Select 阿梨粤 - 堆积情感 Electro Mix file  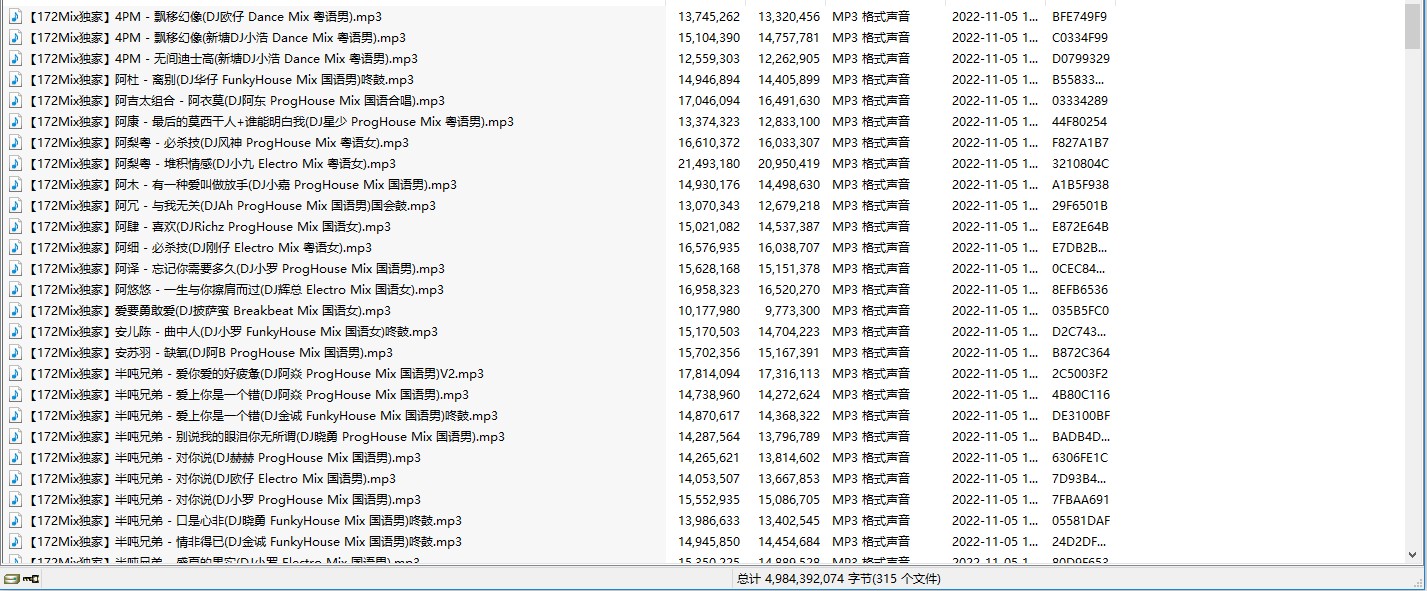[x=212, y=164]
